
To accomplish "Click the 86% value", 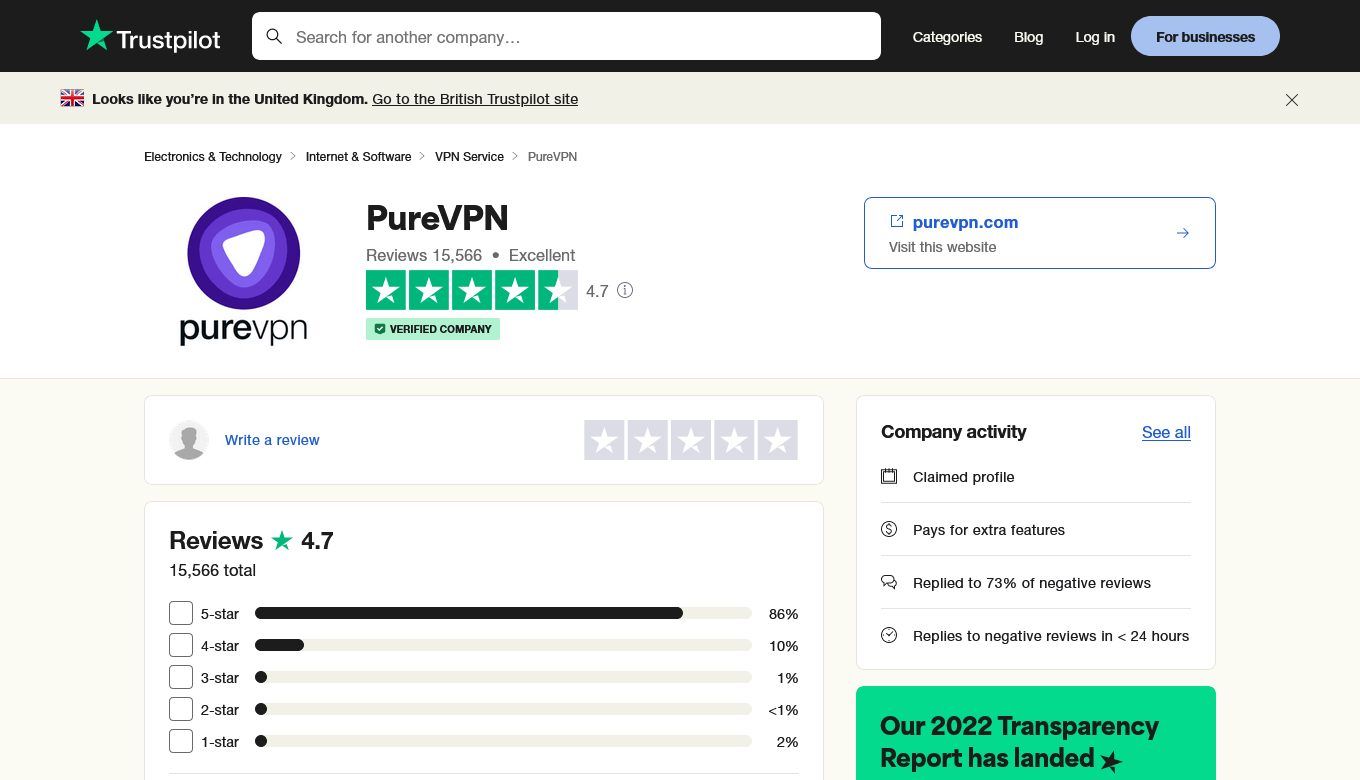I will 783,614.
